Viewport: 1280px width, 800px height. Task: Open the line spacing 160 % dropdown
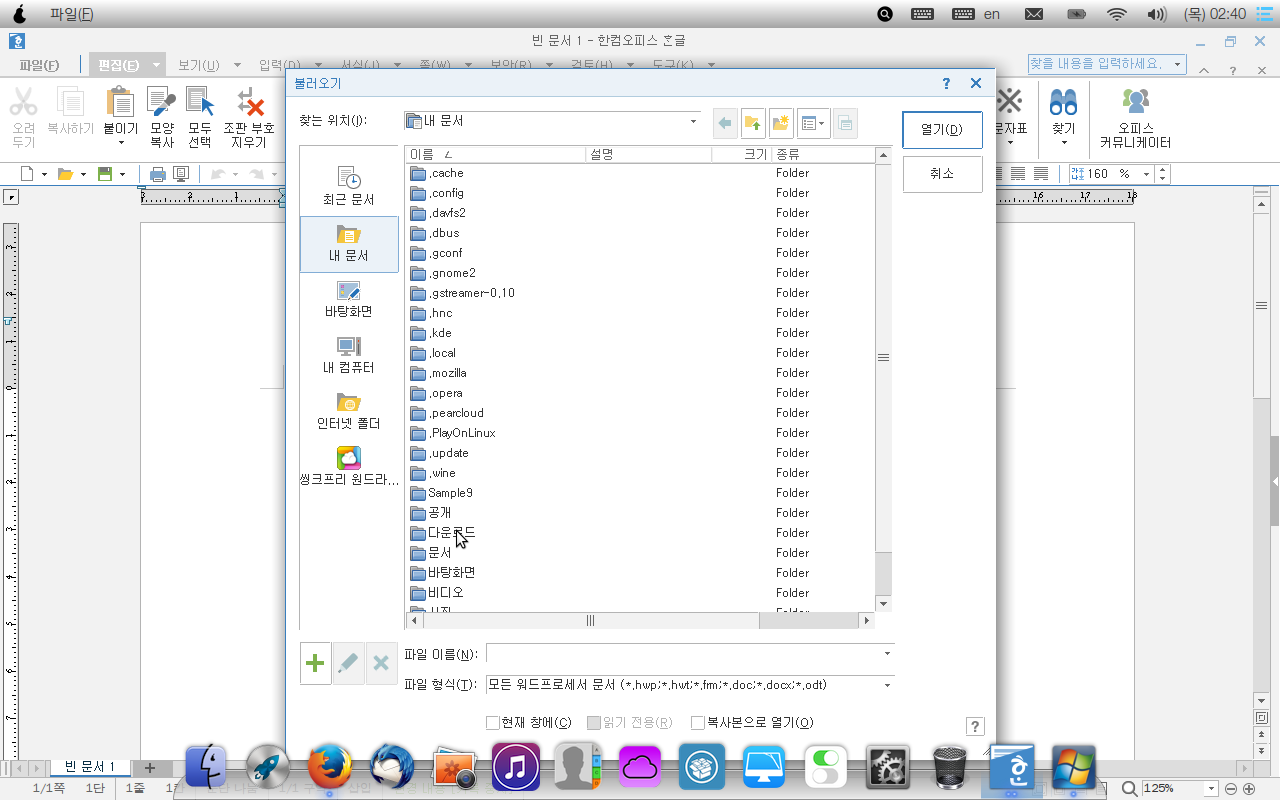[1145, 174]
